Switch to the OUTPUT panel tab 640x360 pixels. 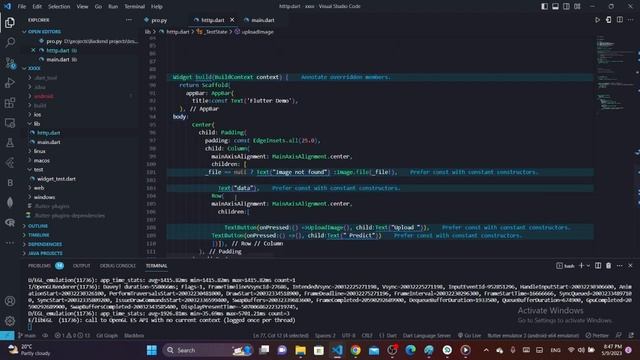coord(81,266)
